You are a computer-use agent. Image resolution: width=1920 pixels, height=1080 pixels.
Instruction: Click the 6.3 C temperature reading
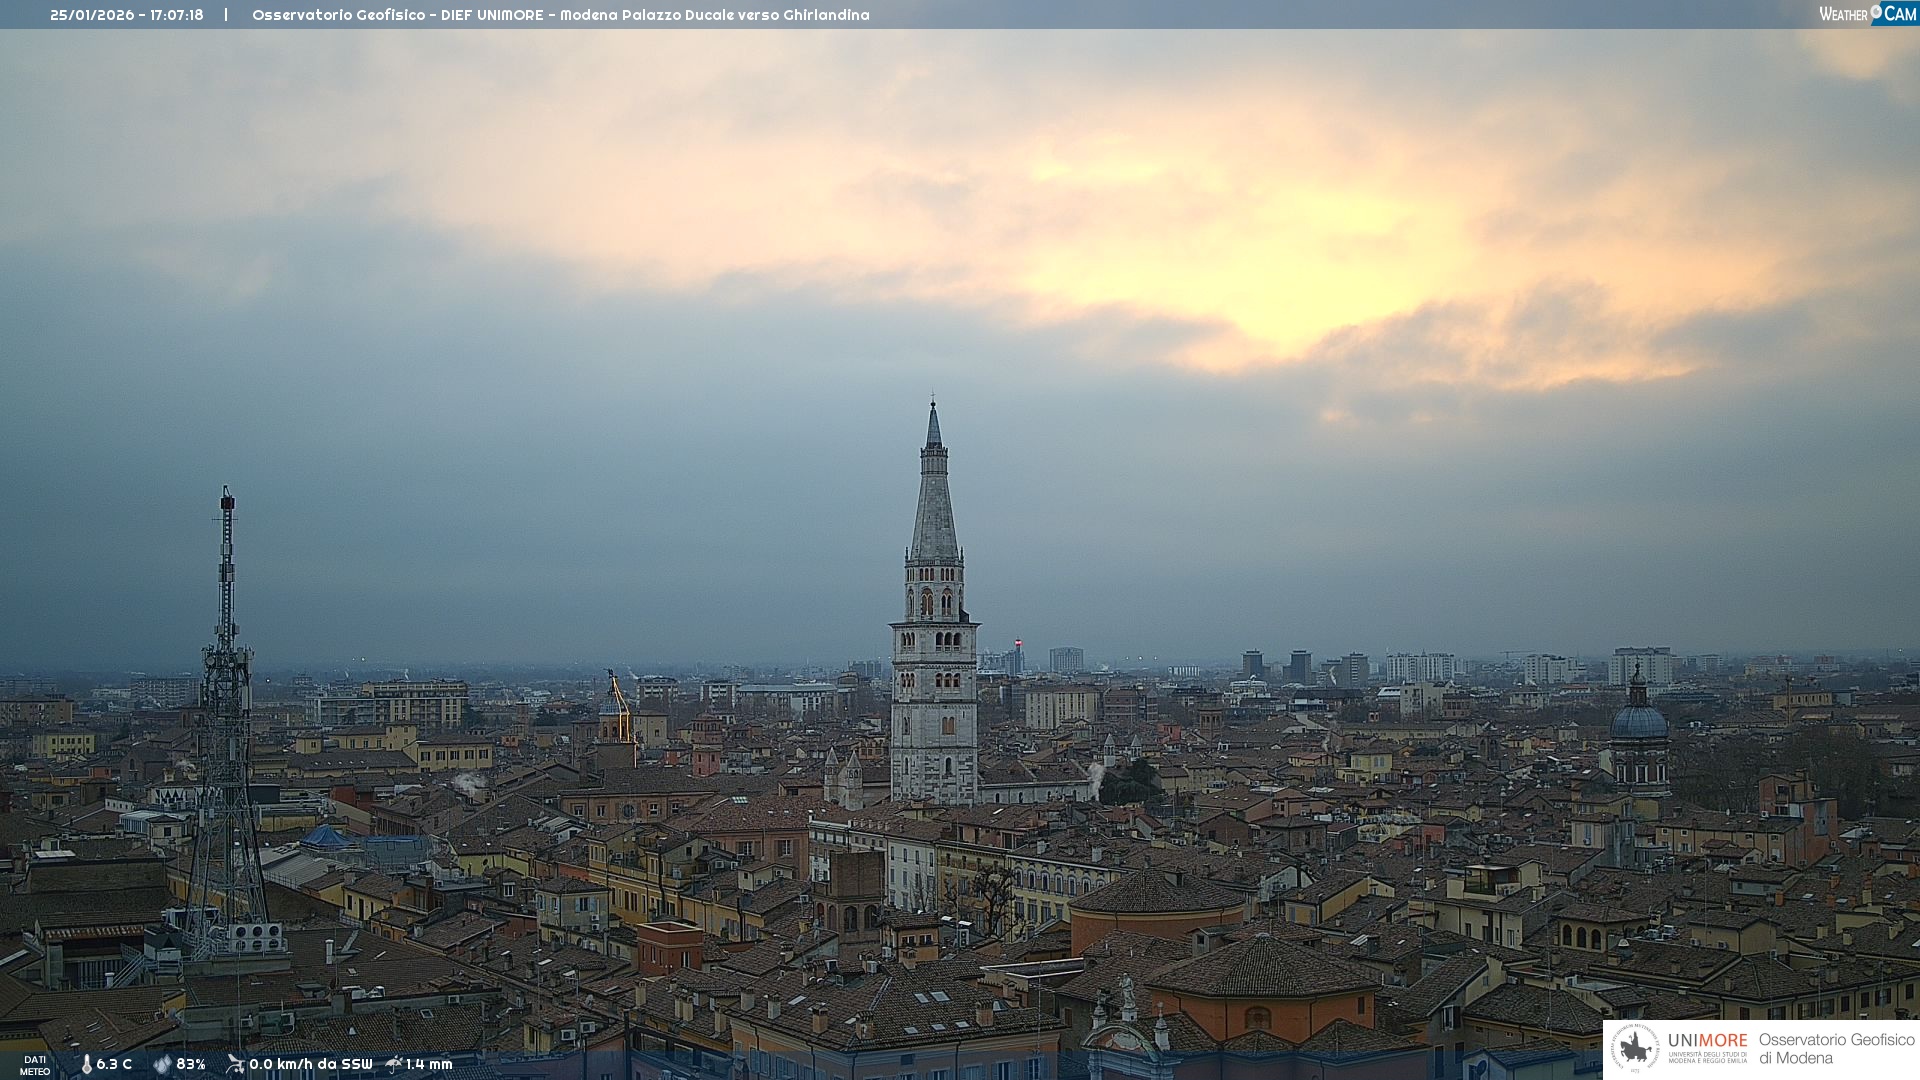[114, 1064]
